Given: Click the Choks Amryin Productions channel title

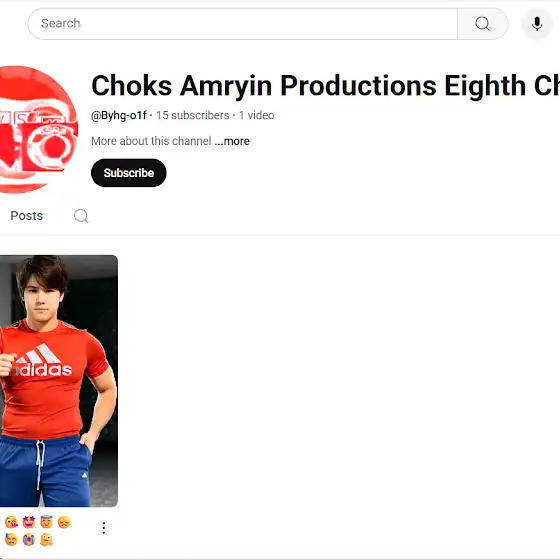Looking at the screenshot, I should tap(325, 86).
